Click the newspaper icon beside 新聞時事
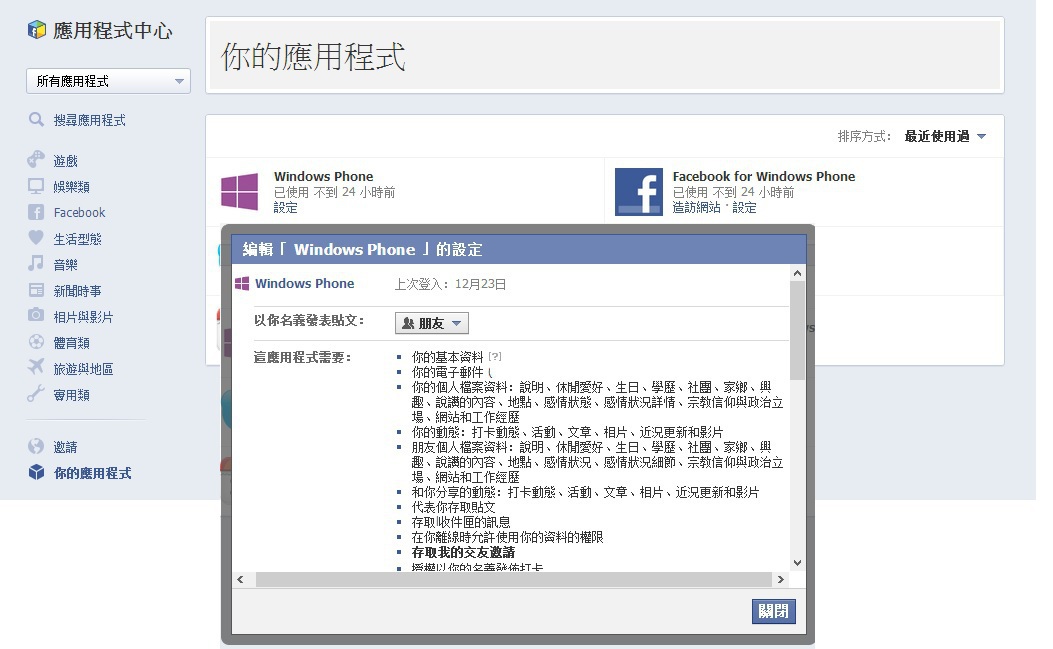 [x=36, y=290]
